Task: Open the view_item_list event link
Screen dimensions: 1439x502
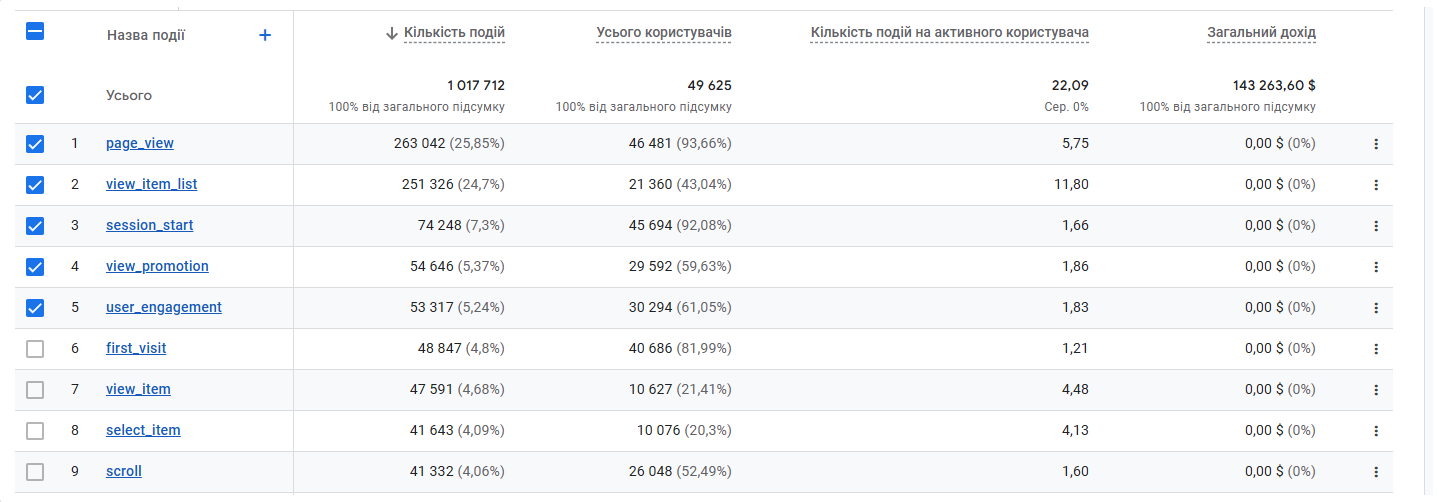Action: 152,185
